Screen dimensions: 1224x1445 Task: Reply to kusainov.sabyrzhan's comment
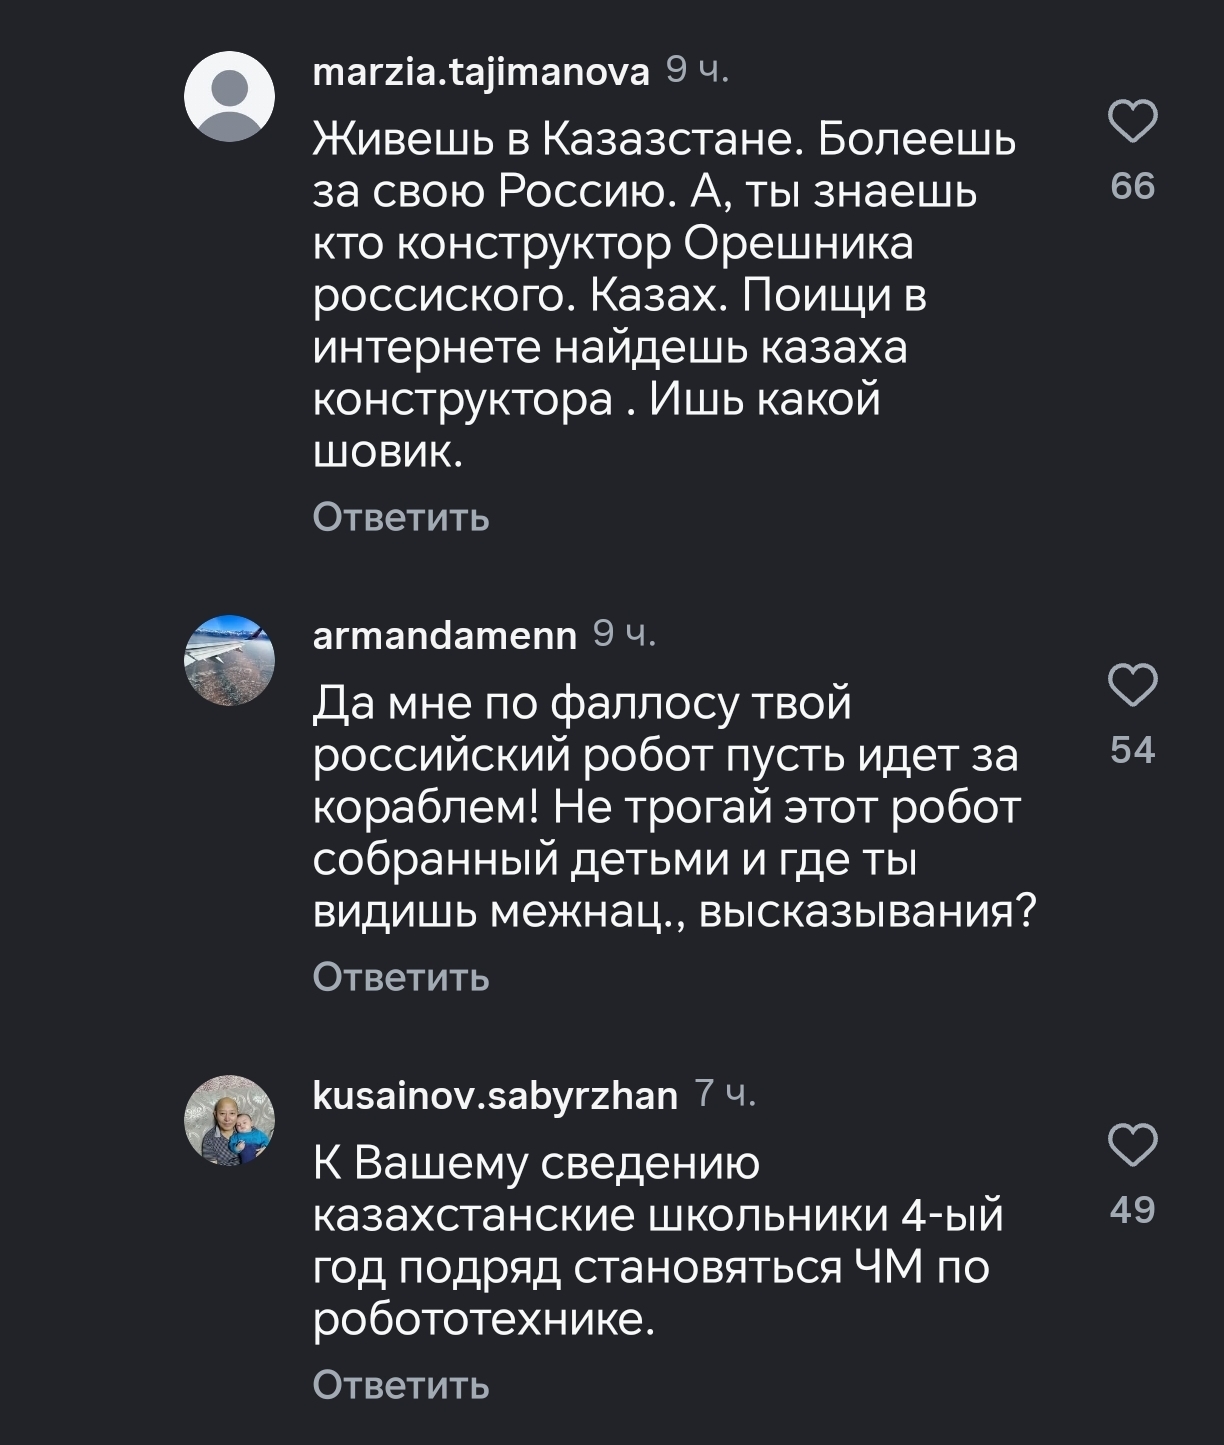(x=401, y=1385)
